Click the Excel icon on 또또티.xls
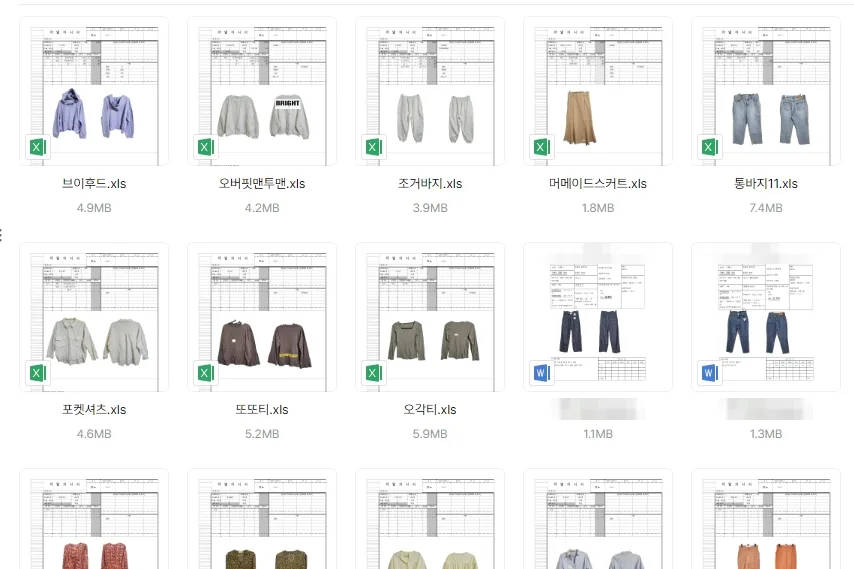Viewport: 854px width, 569px height. (206, 373)
